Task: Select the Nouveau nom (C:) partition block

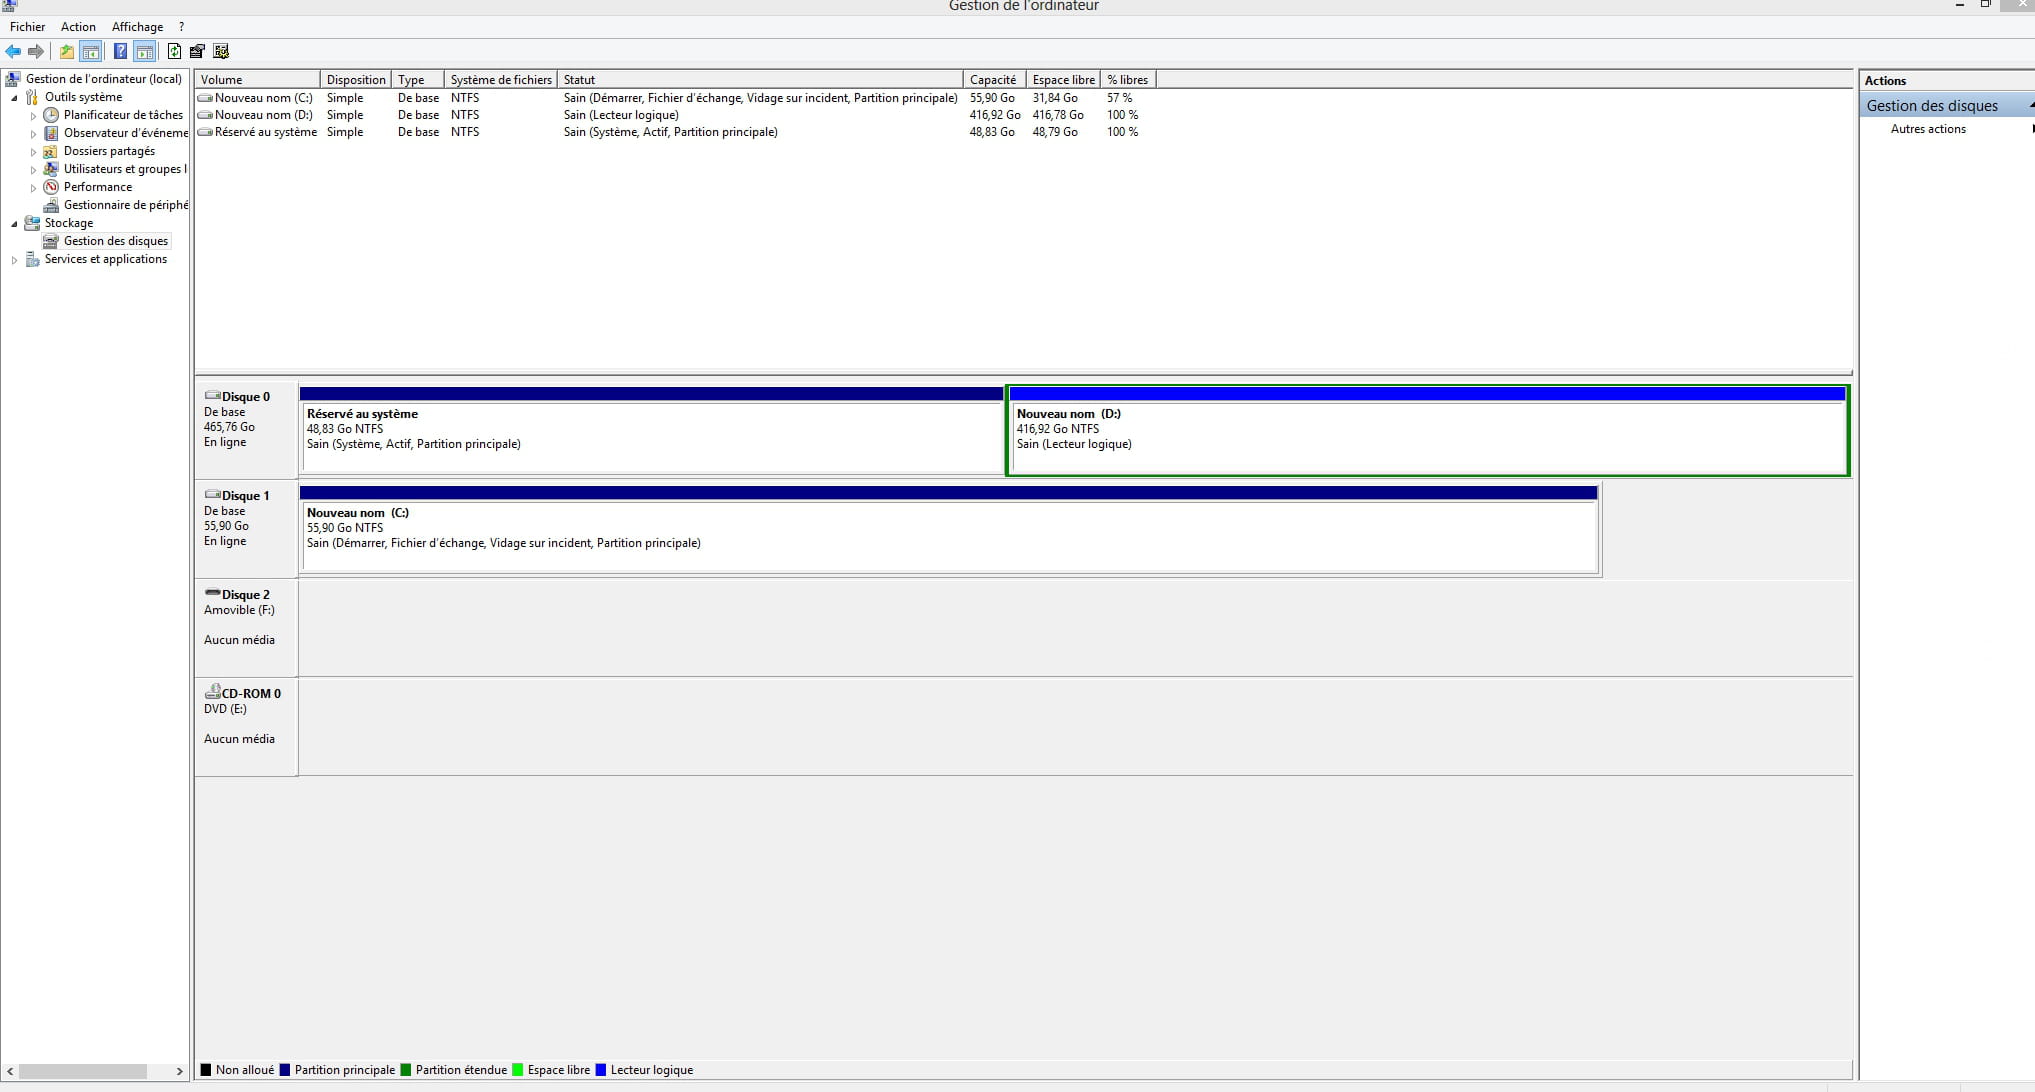Action: point(948,537)
